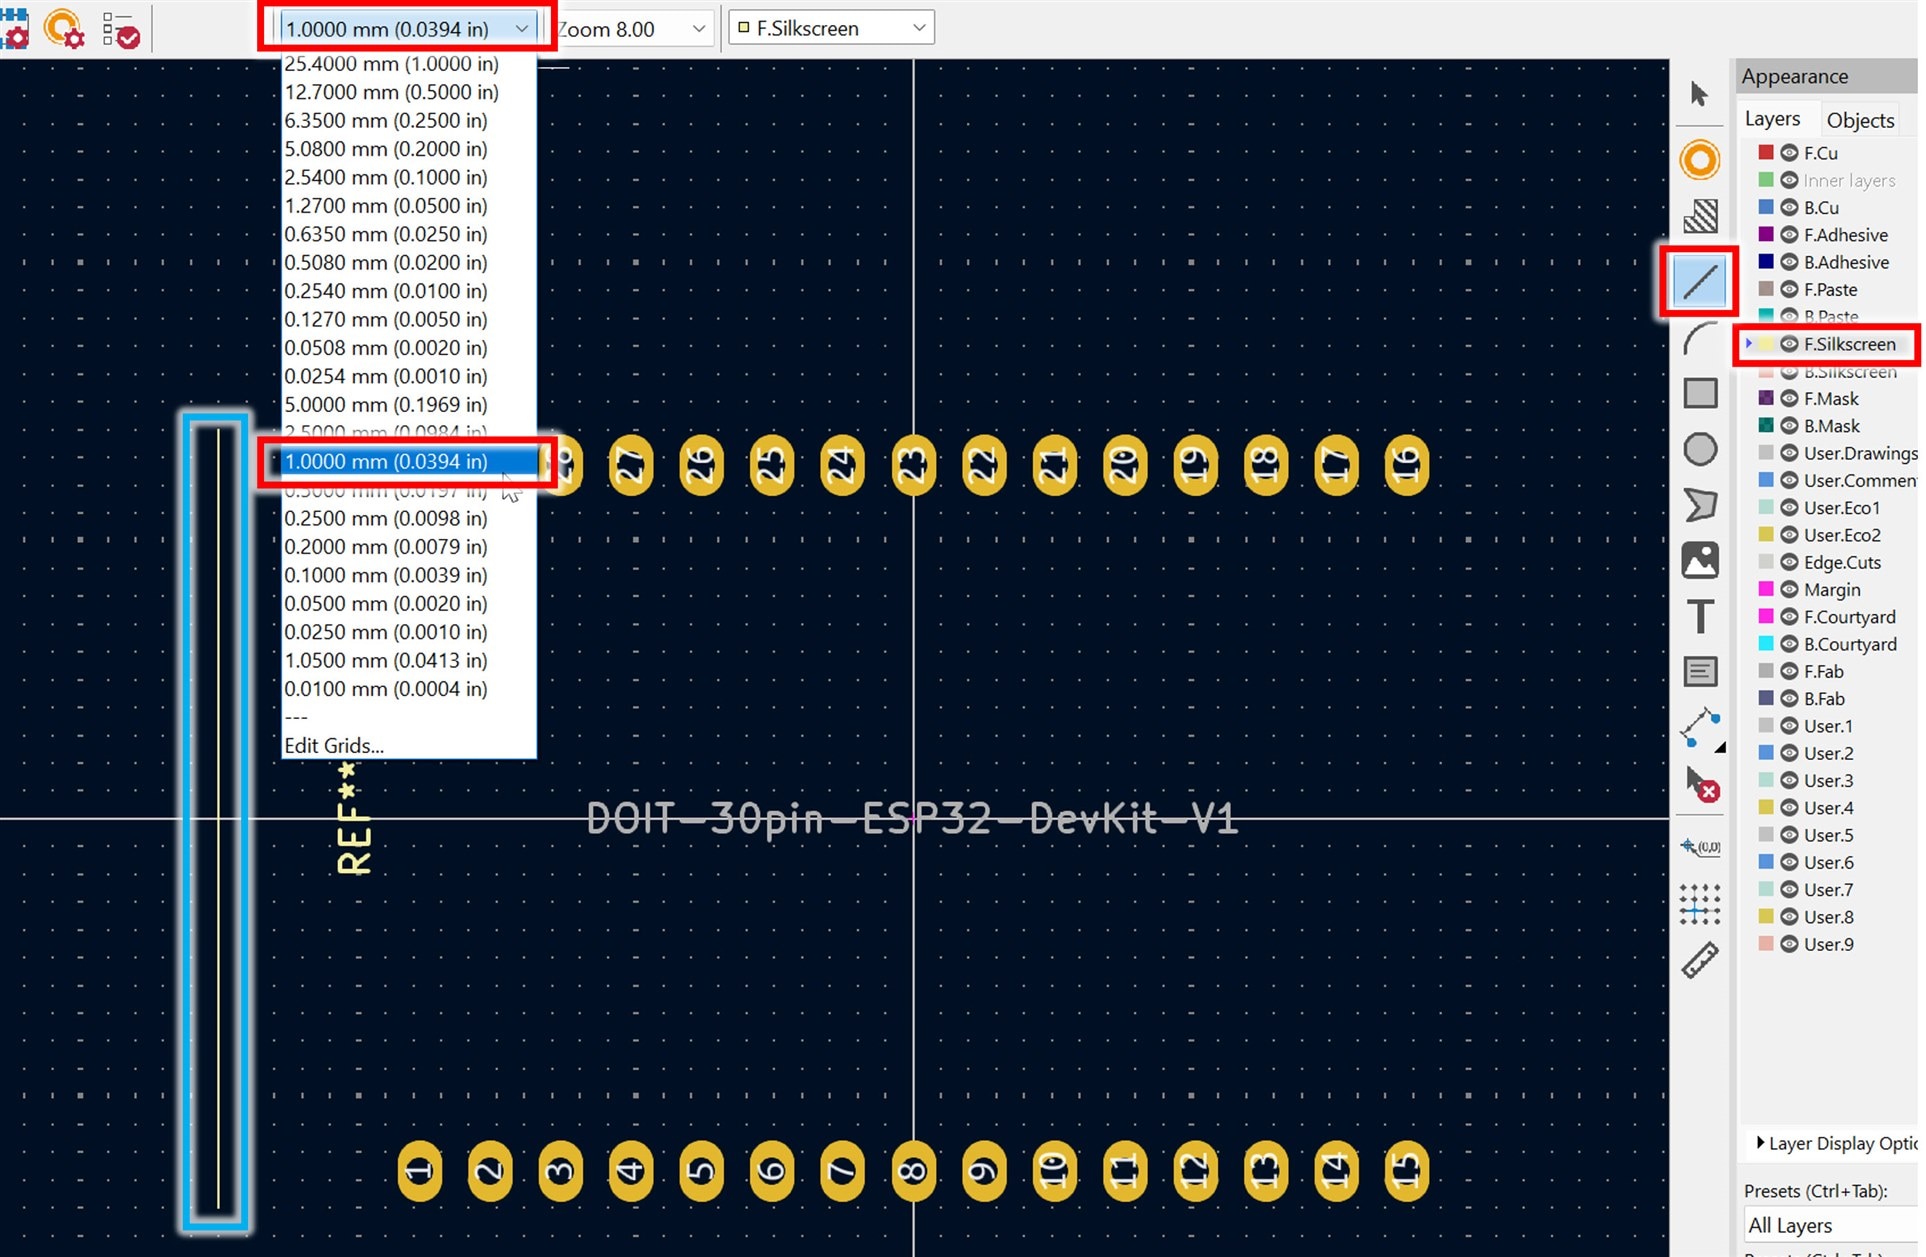This screenshot has height=1257, width=1926.
Task: Click Edit Grids... entry
Action: pyautogui.click(x=334, y=745)
